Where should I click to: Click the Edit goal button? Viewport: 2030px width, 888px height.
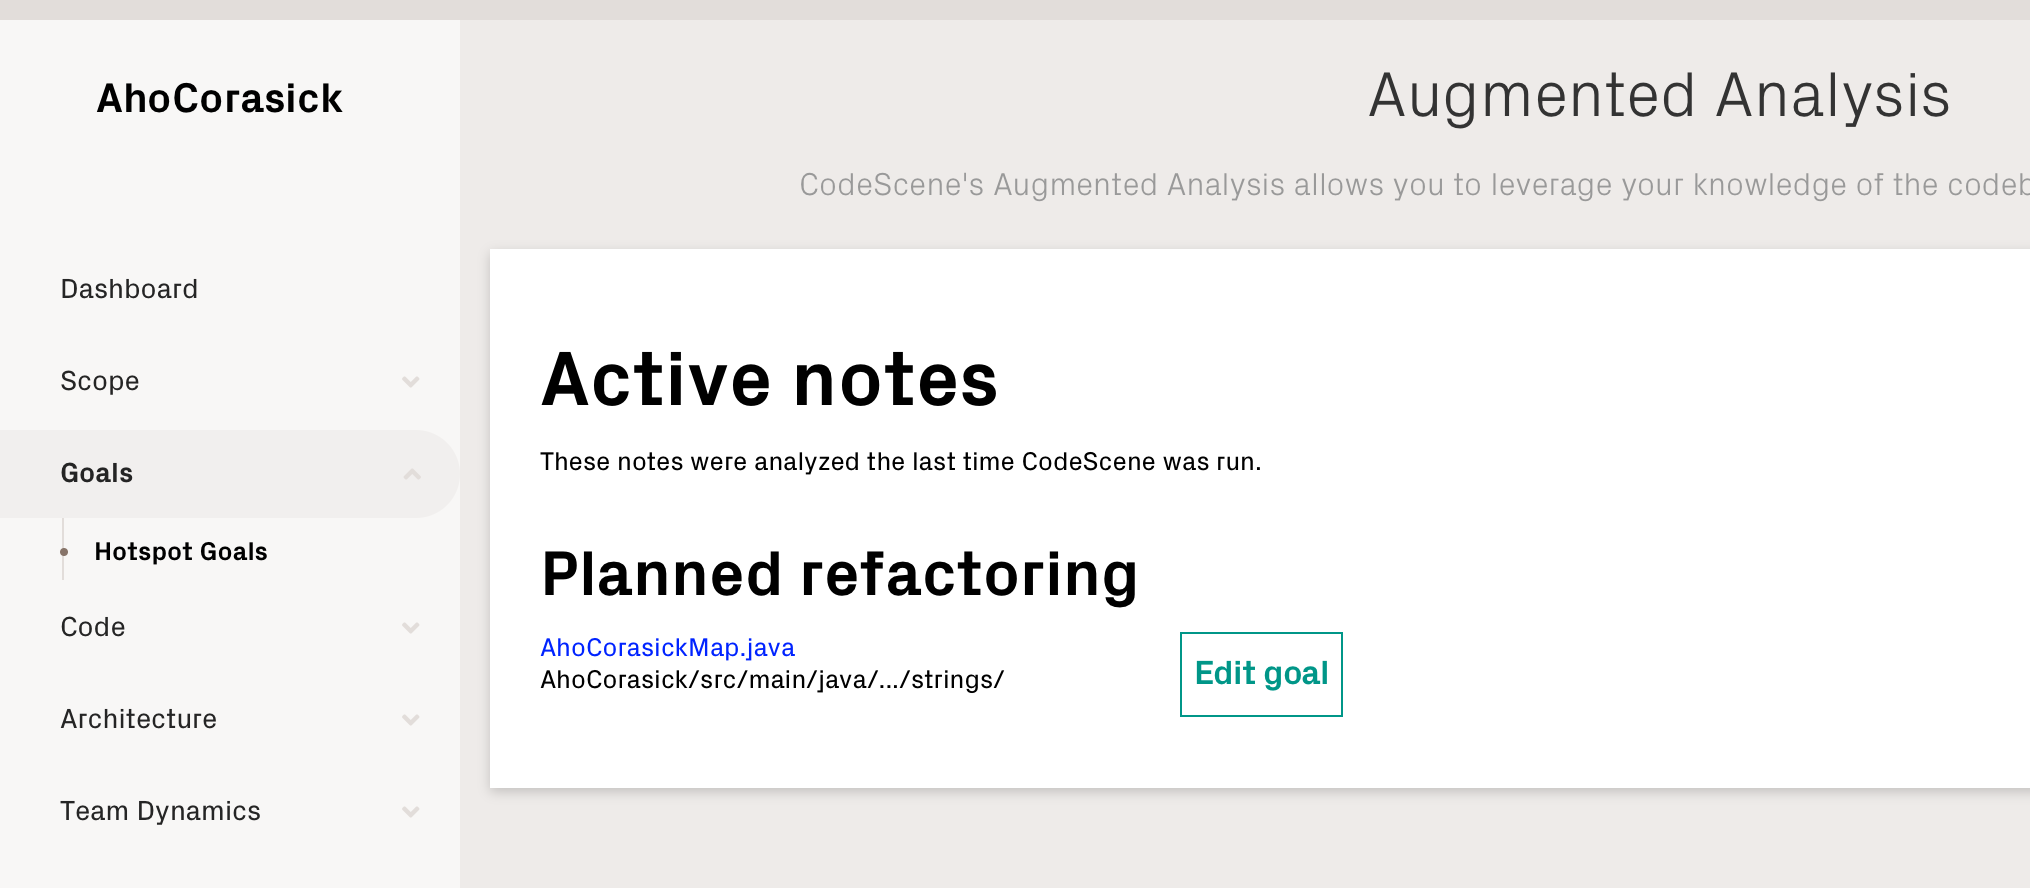point(1261,674)
